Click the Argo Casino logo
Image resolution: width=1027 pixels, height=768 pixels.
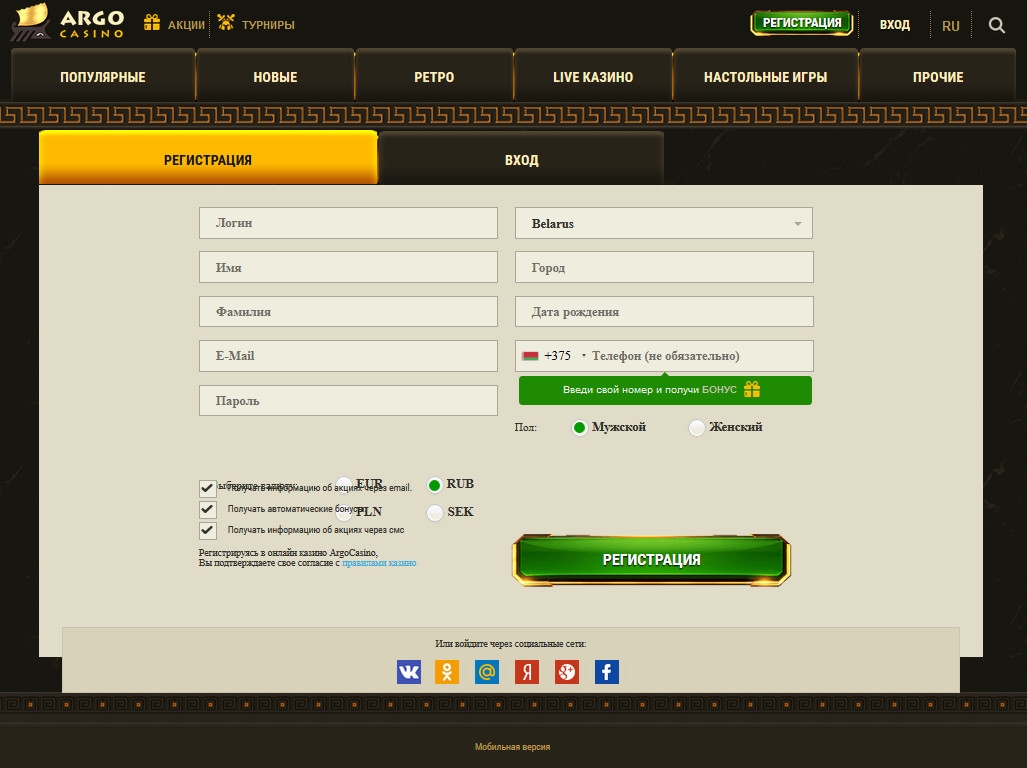point(68,24)
